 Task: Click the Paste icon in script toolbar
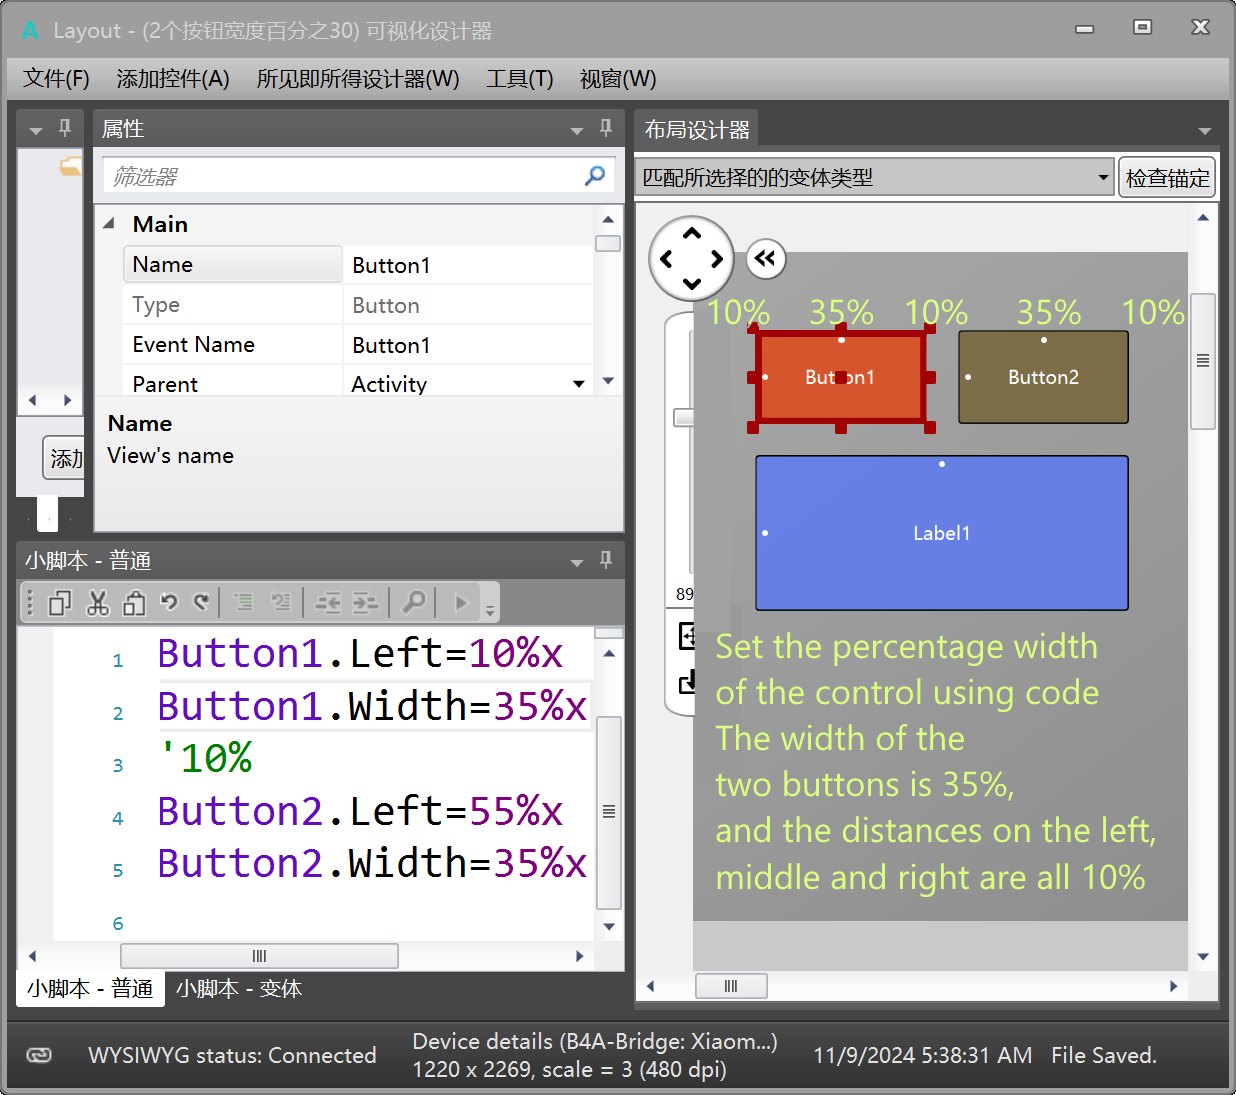click(134, 602)
